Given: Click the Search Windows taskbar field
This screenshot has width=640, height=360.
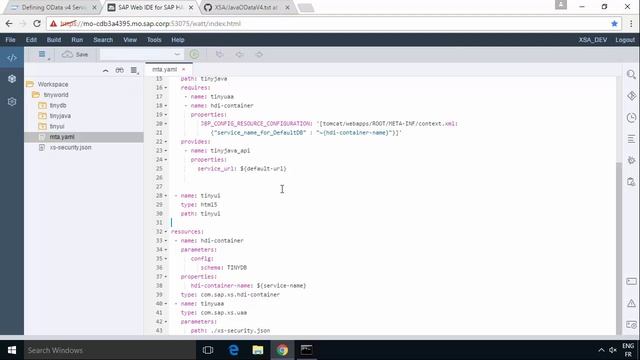Looking at the screenshot, I should tap(110, 350).
